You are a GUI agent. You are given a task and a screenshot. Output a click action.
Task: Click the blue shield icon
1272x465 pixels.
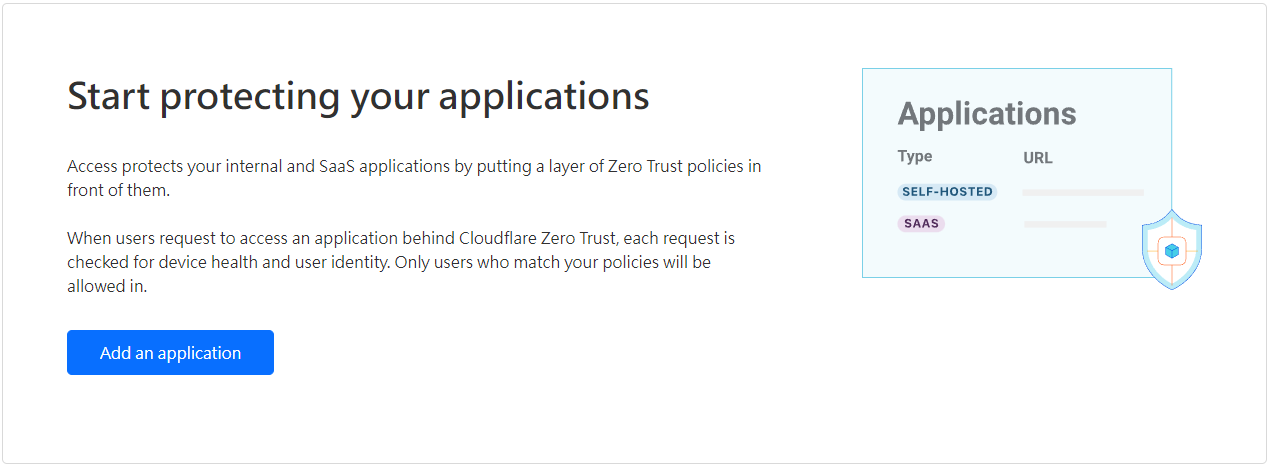click(1171, 250)
